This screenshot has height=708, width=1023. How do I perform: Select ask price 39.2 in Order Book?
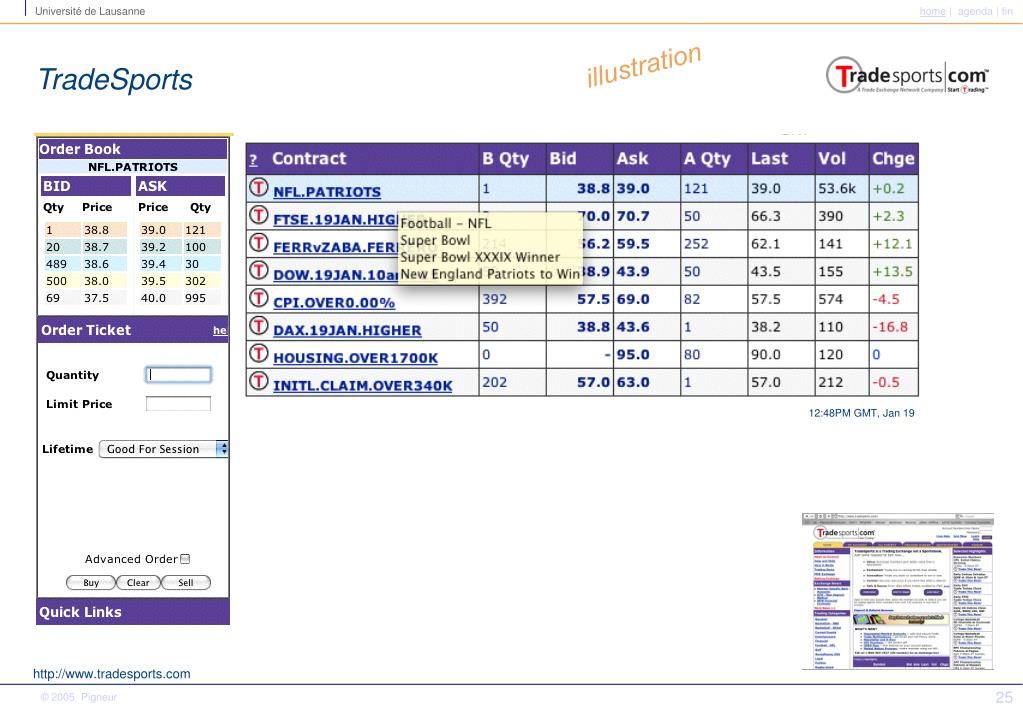(x=153, y=247)
